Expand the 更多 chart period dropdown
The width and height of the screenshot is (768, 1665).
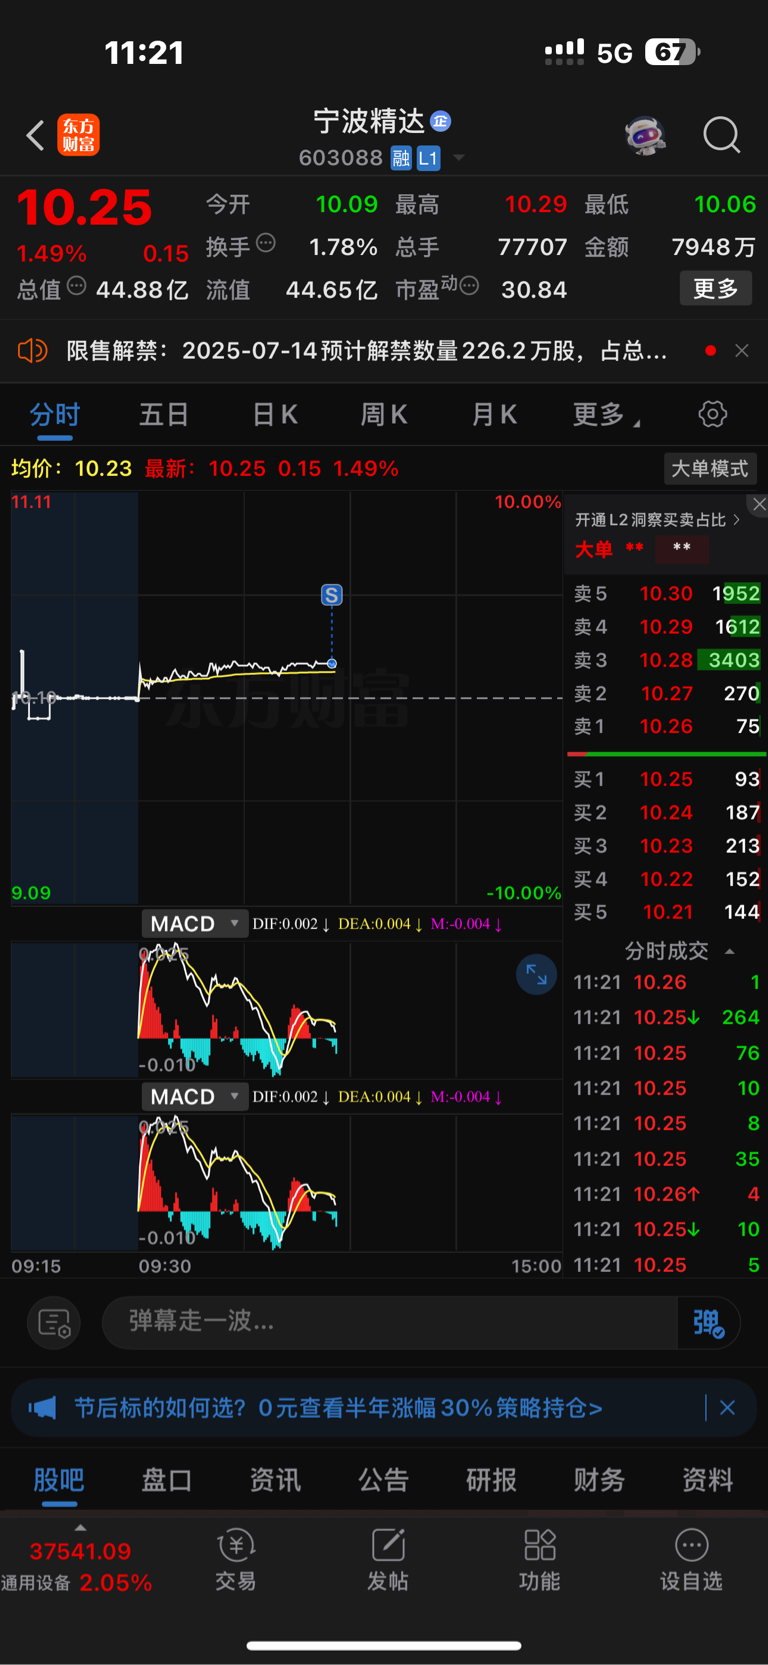[x=607, y=415]
